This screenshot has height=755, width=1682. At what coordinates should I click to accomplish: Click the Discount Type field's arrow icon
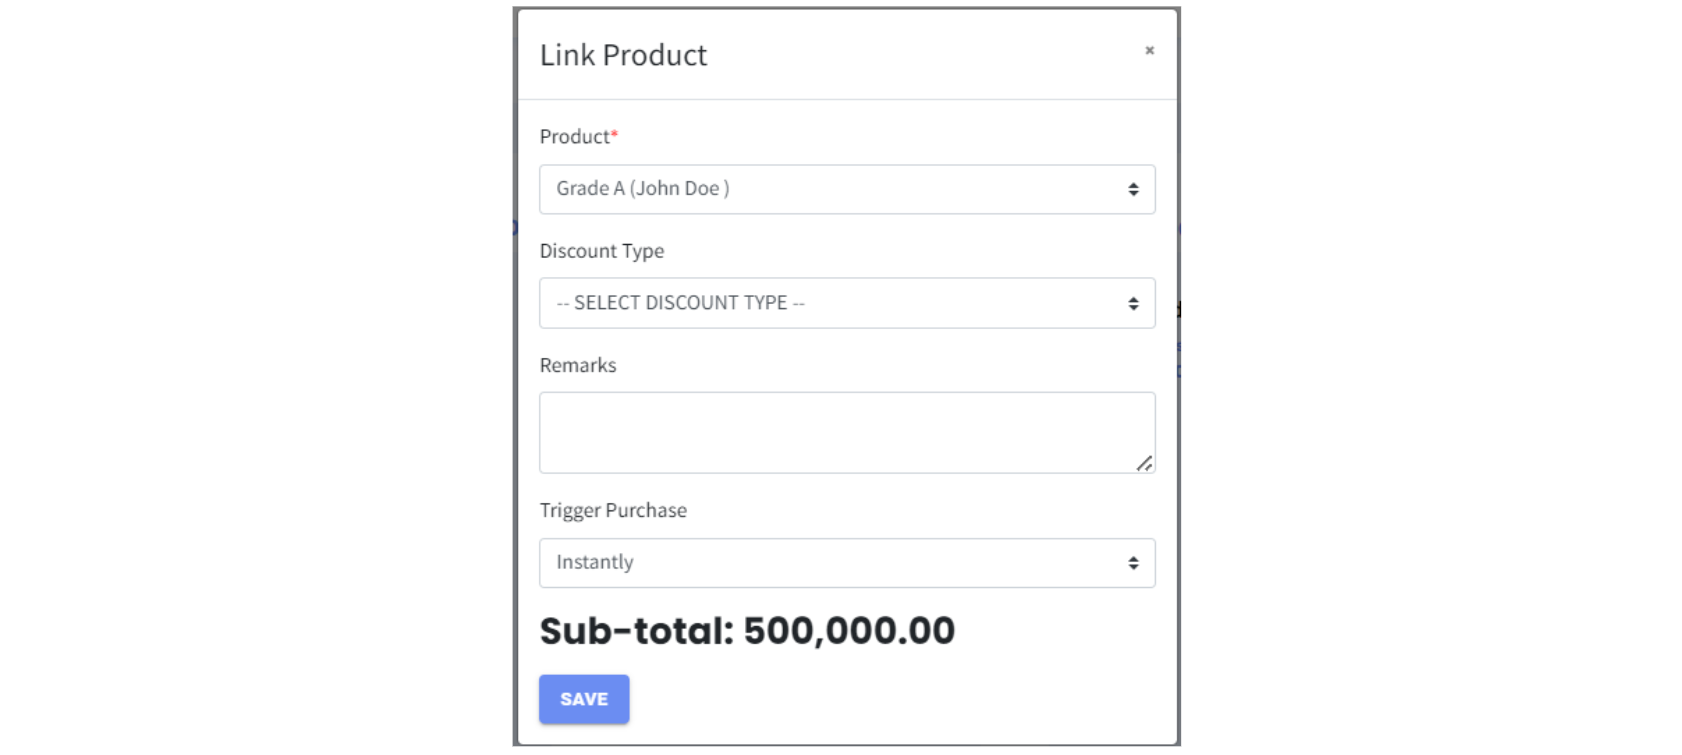point(1133,303)
